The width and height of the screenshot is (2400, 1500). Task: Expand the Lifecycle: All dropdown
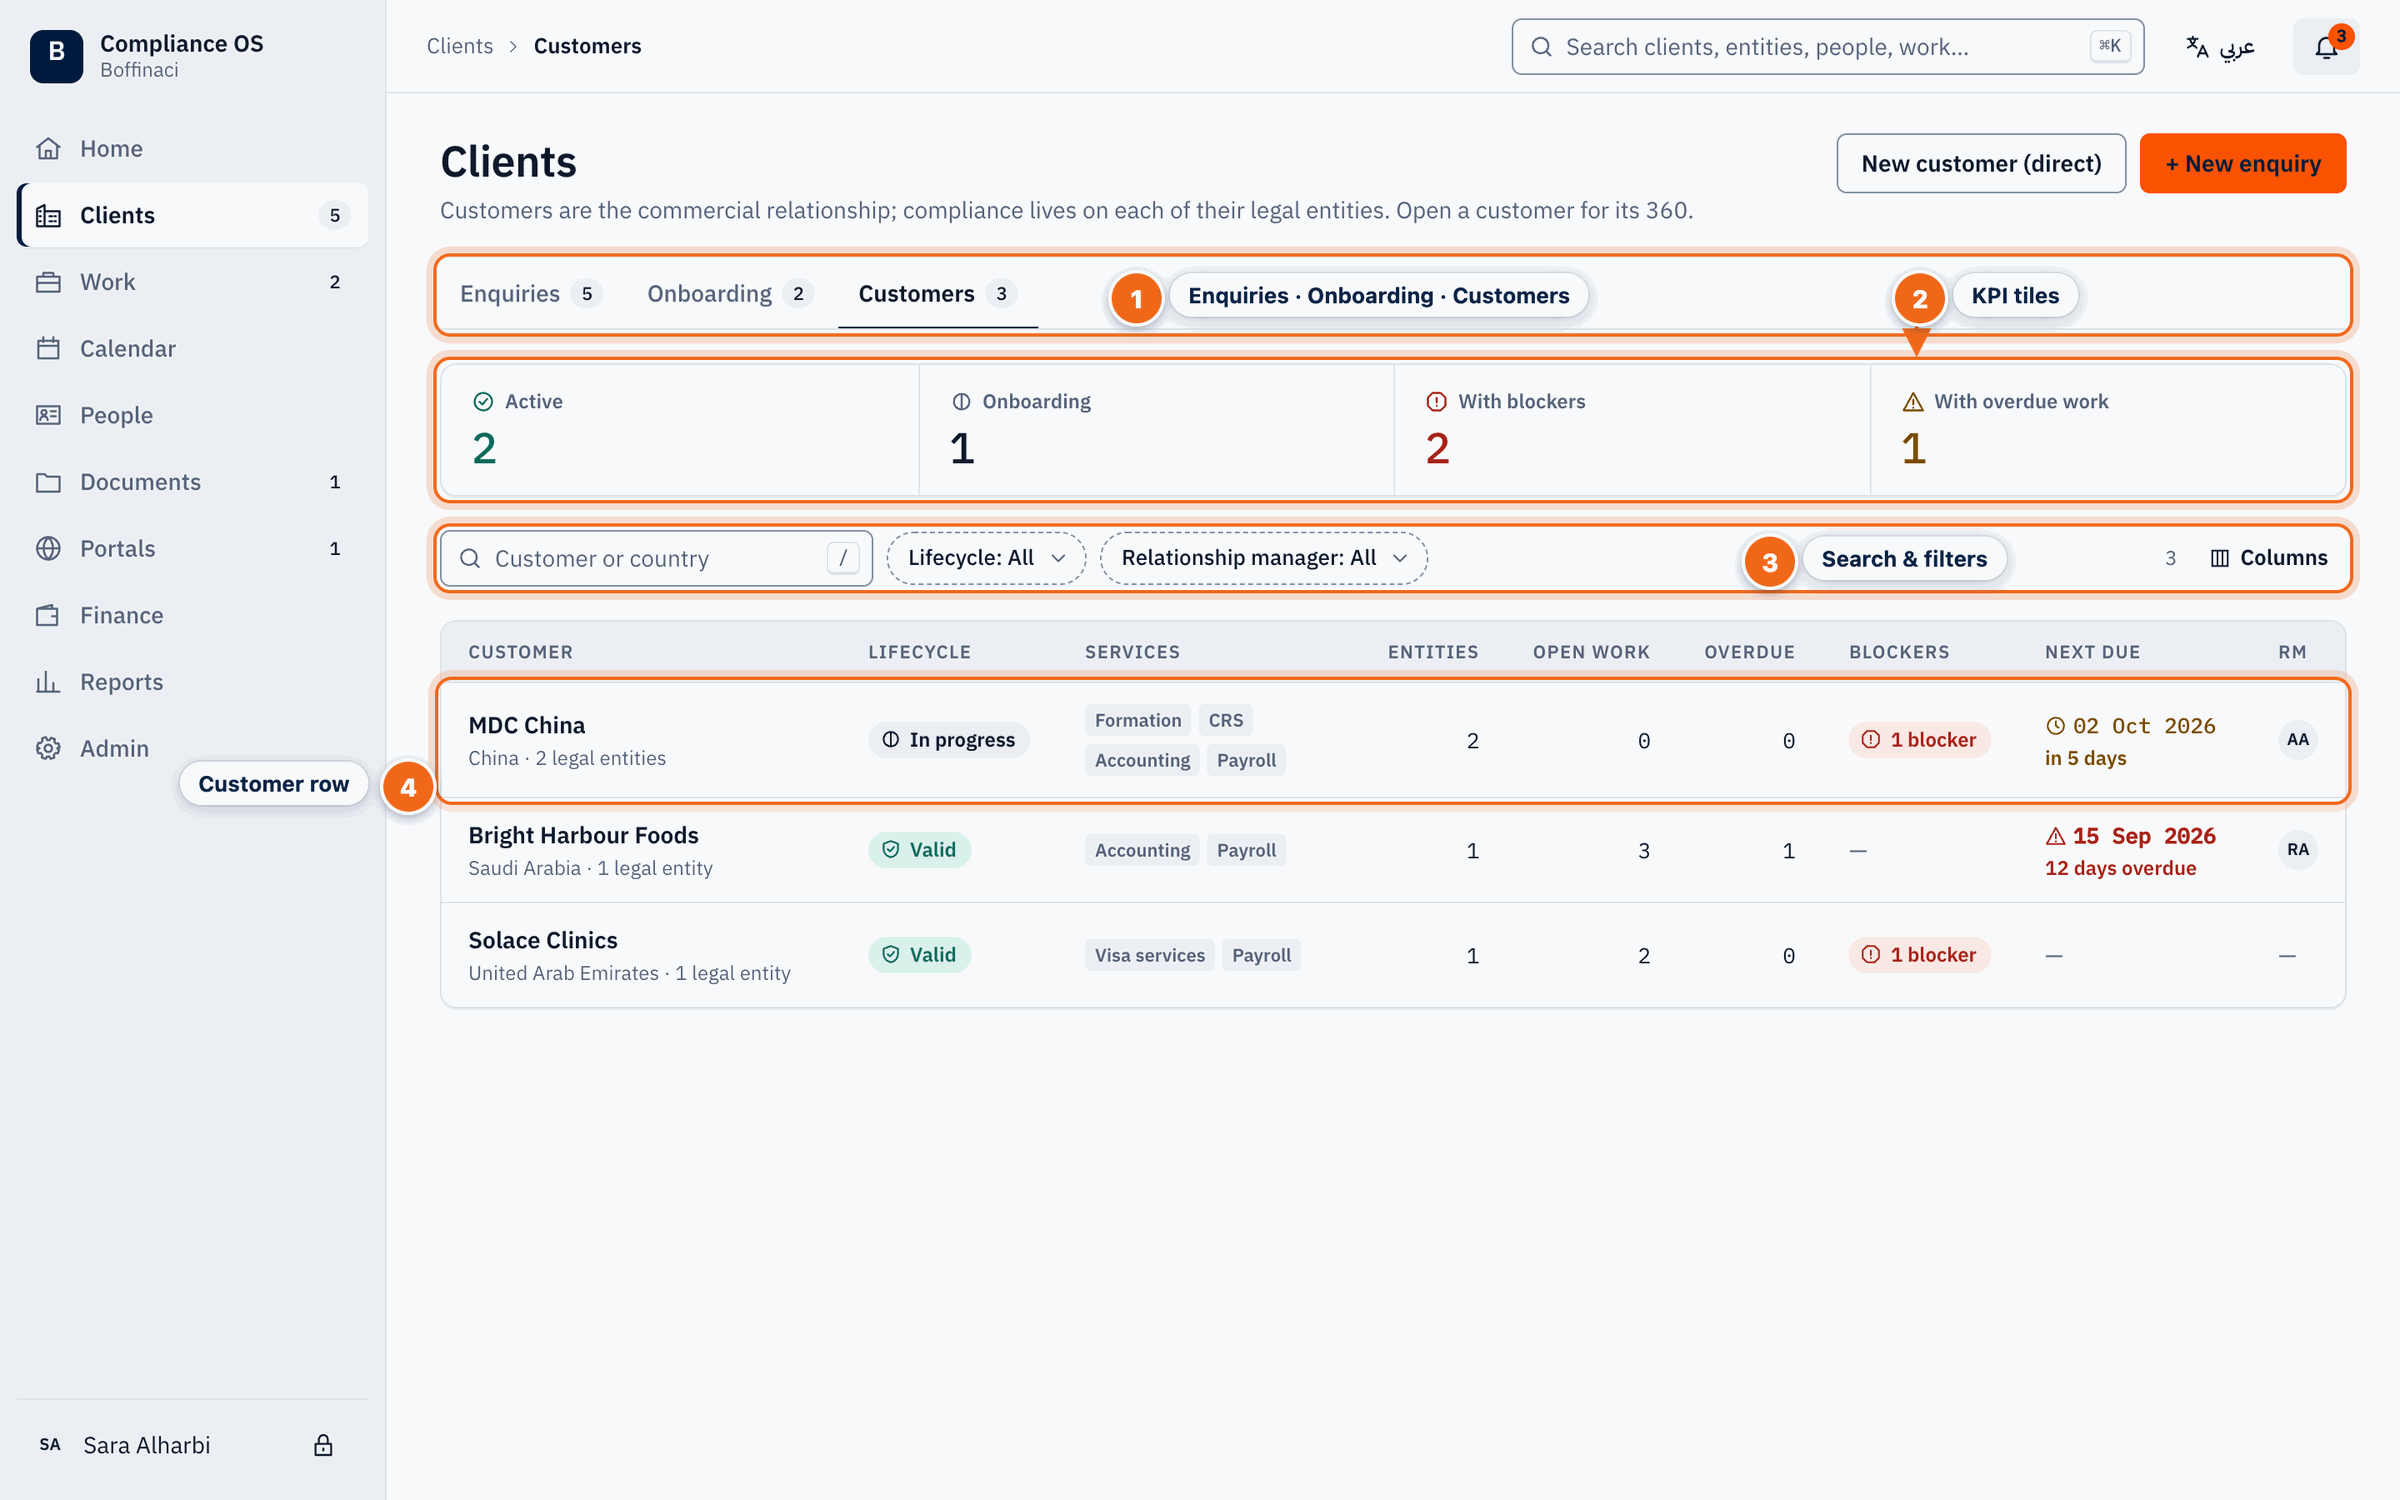[986, 558]
